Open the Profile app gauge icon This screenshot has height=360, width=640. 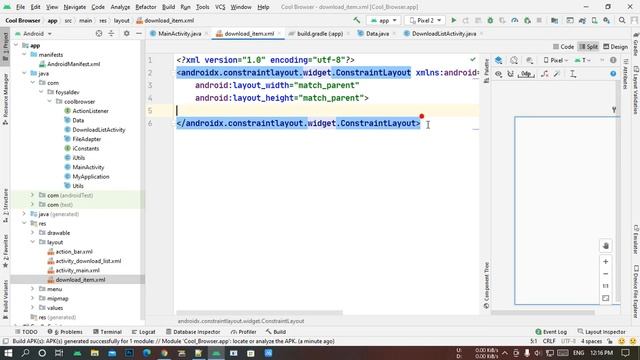click(x=515, y=20)
